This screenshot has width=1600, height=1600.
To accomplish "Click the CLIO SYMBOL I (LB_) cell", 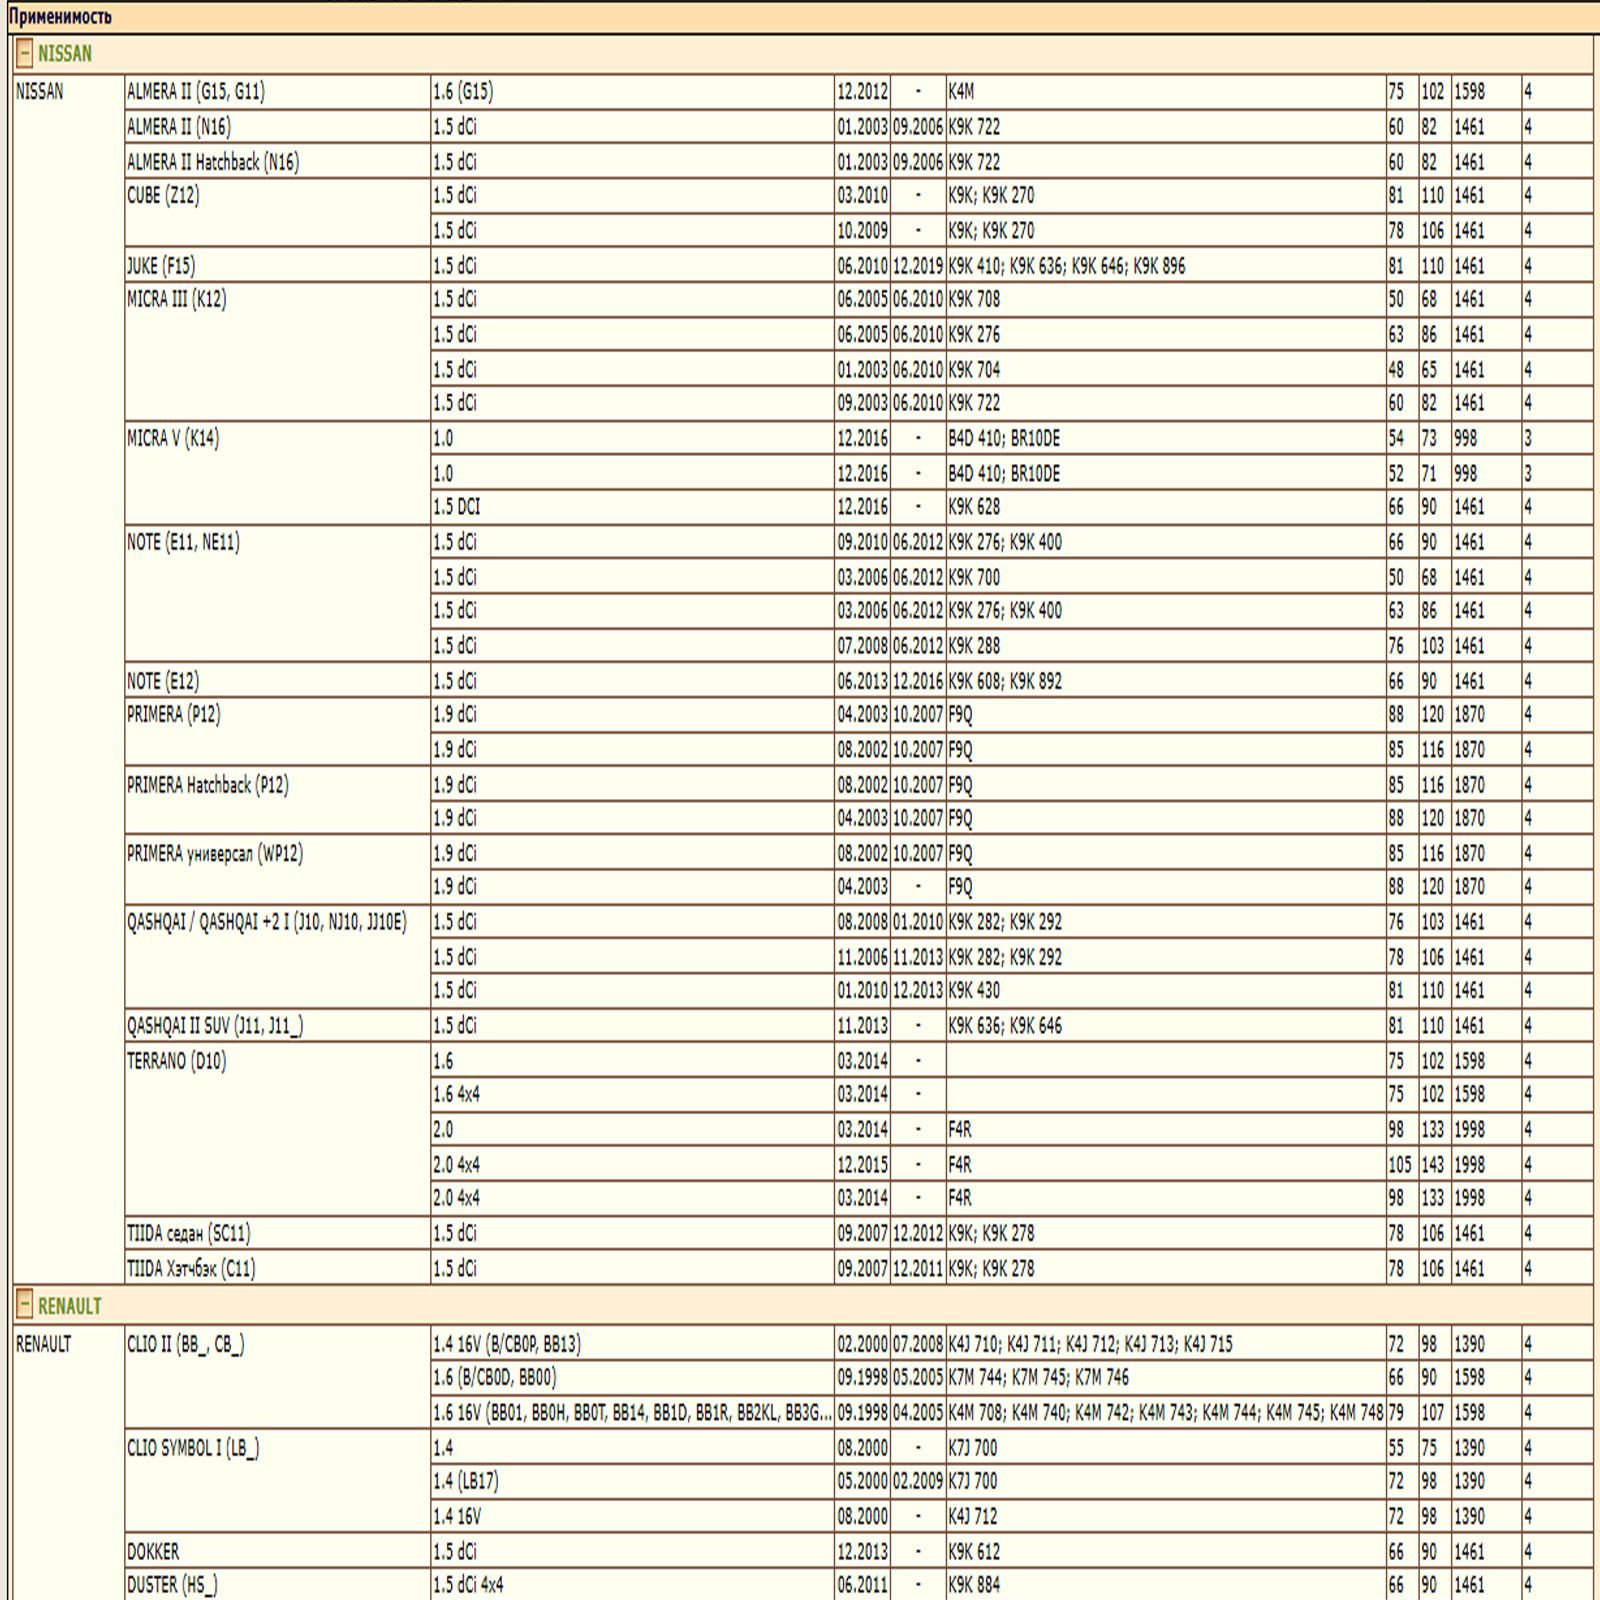I will point(193,1448).
